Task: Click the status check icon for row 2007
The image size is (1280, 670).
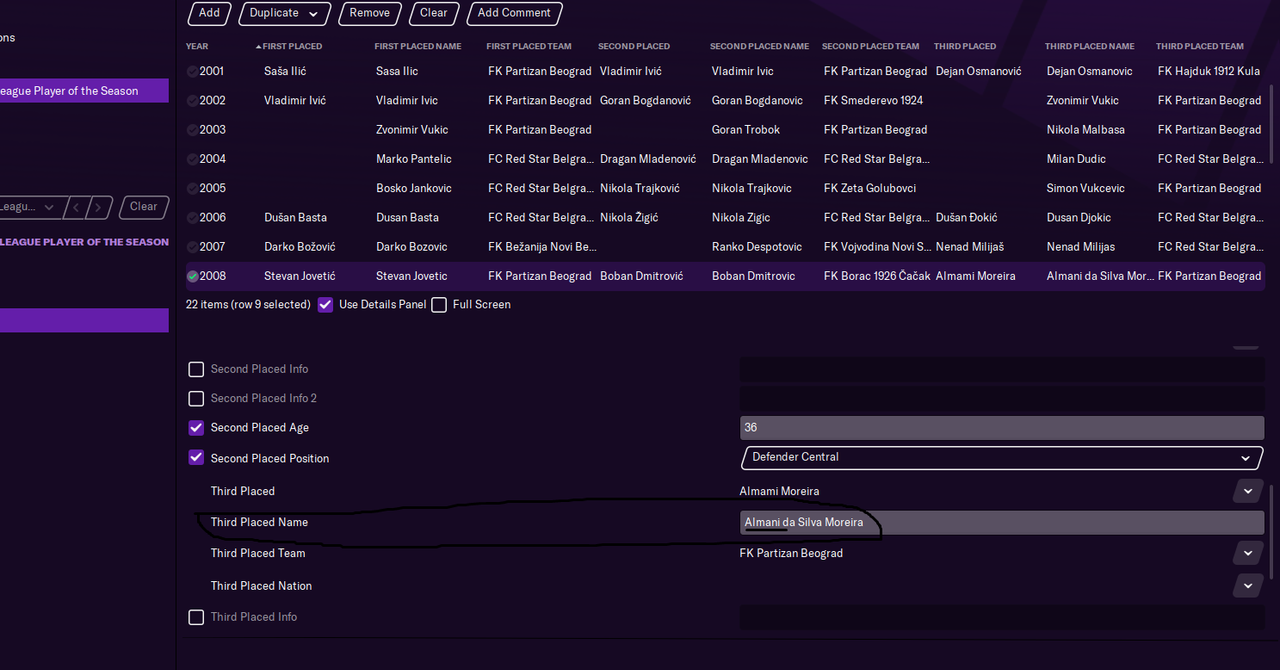Action: tap(192, 247)
